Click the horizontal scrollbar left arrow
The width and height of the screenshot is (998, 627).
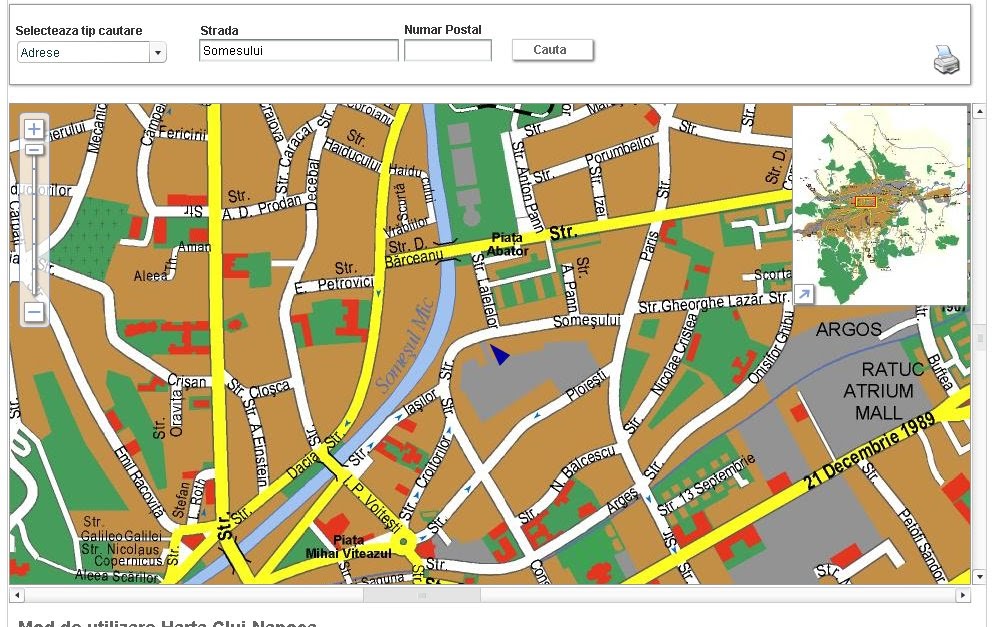pos(17,595)
